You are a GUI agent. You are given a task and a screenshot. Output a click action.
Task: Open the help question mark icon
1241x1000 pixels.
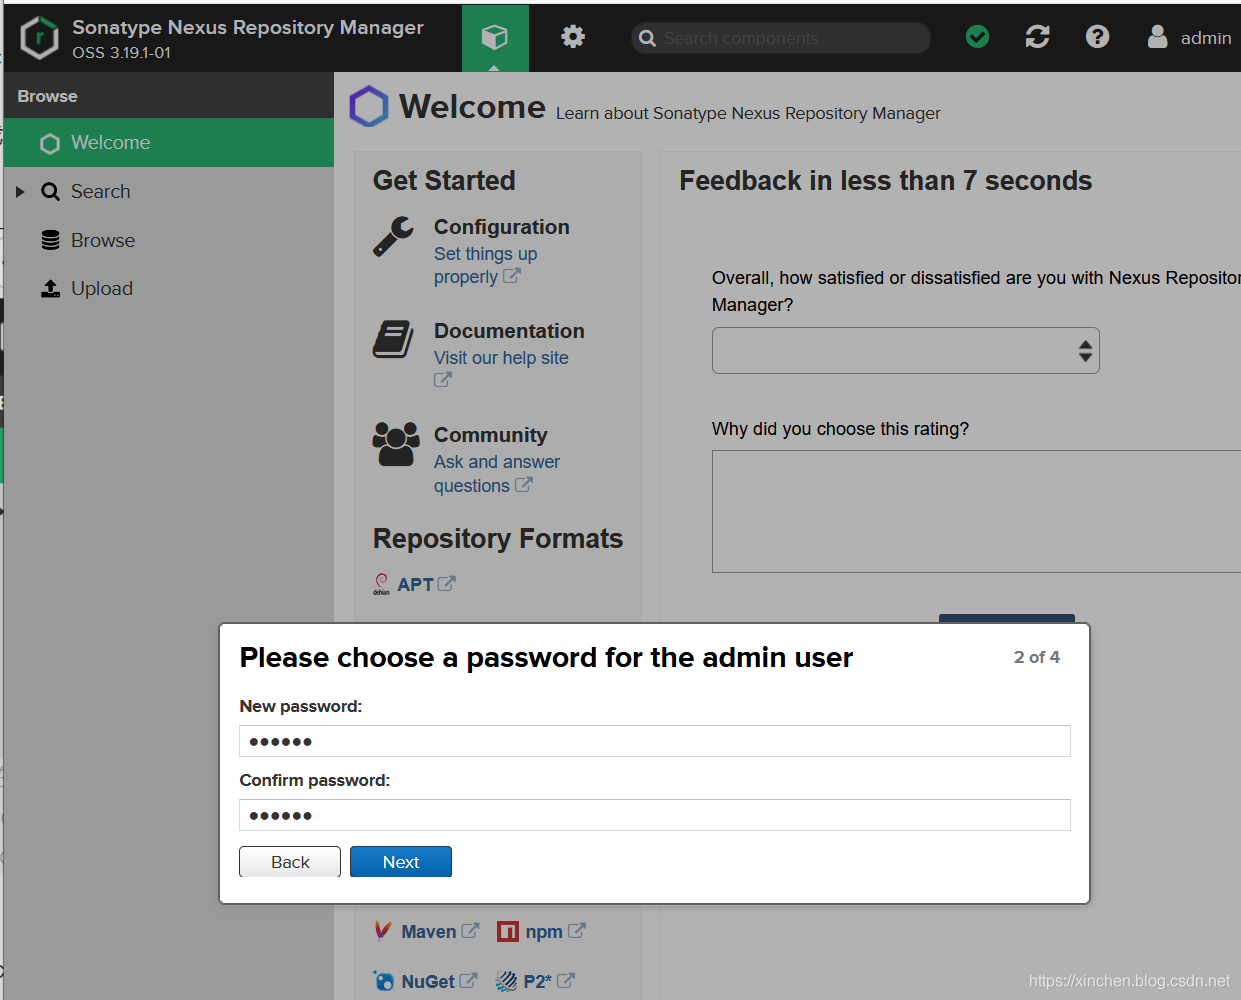tap(1097, 37)
